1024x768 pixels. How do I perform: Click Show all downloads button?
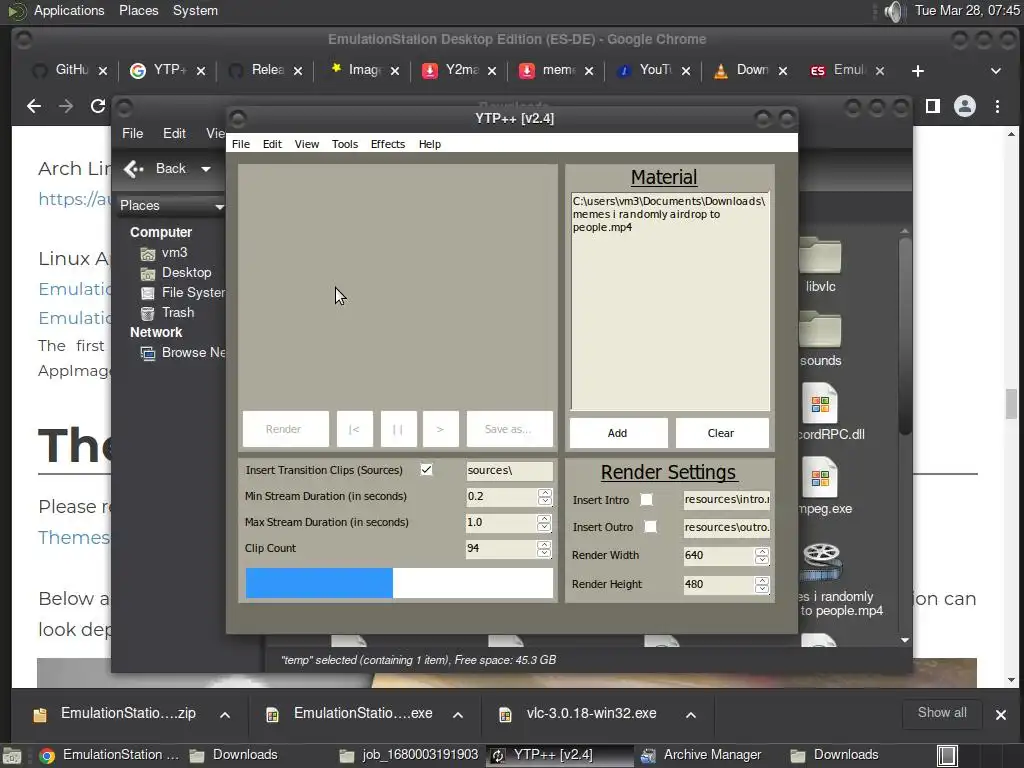[x=942, y=713]
